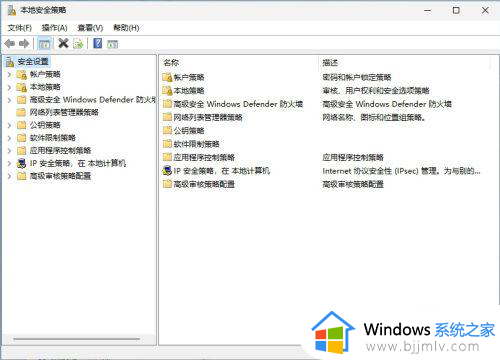The width and height of the screenshot is (500, 360).
Task: Select 应用程序控制策略 label in left tree
Action: (60, 151)
